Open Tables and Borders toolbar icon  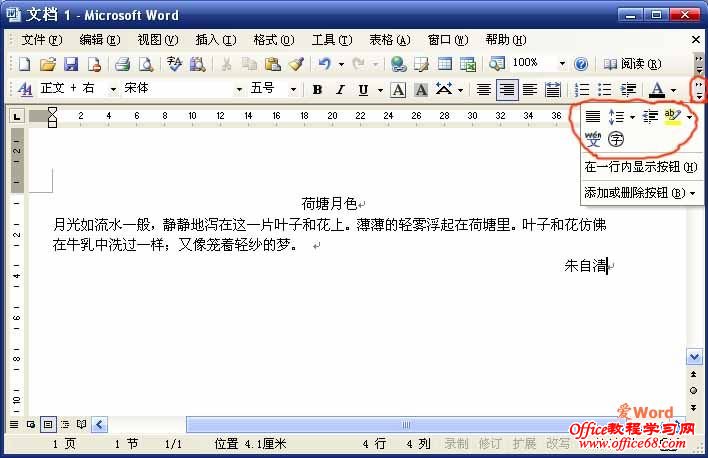(x=421, y=64)
